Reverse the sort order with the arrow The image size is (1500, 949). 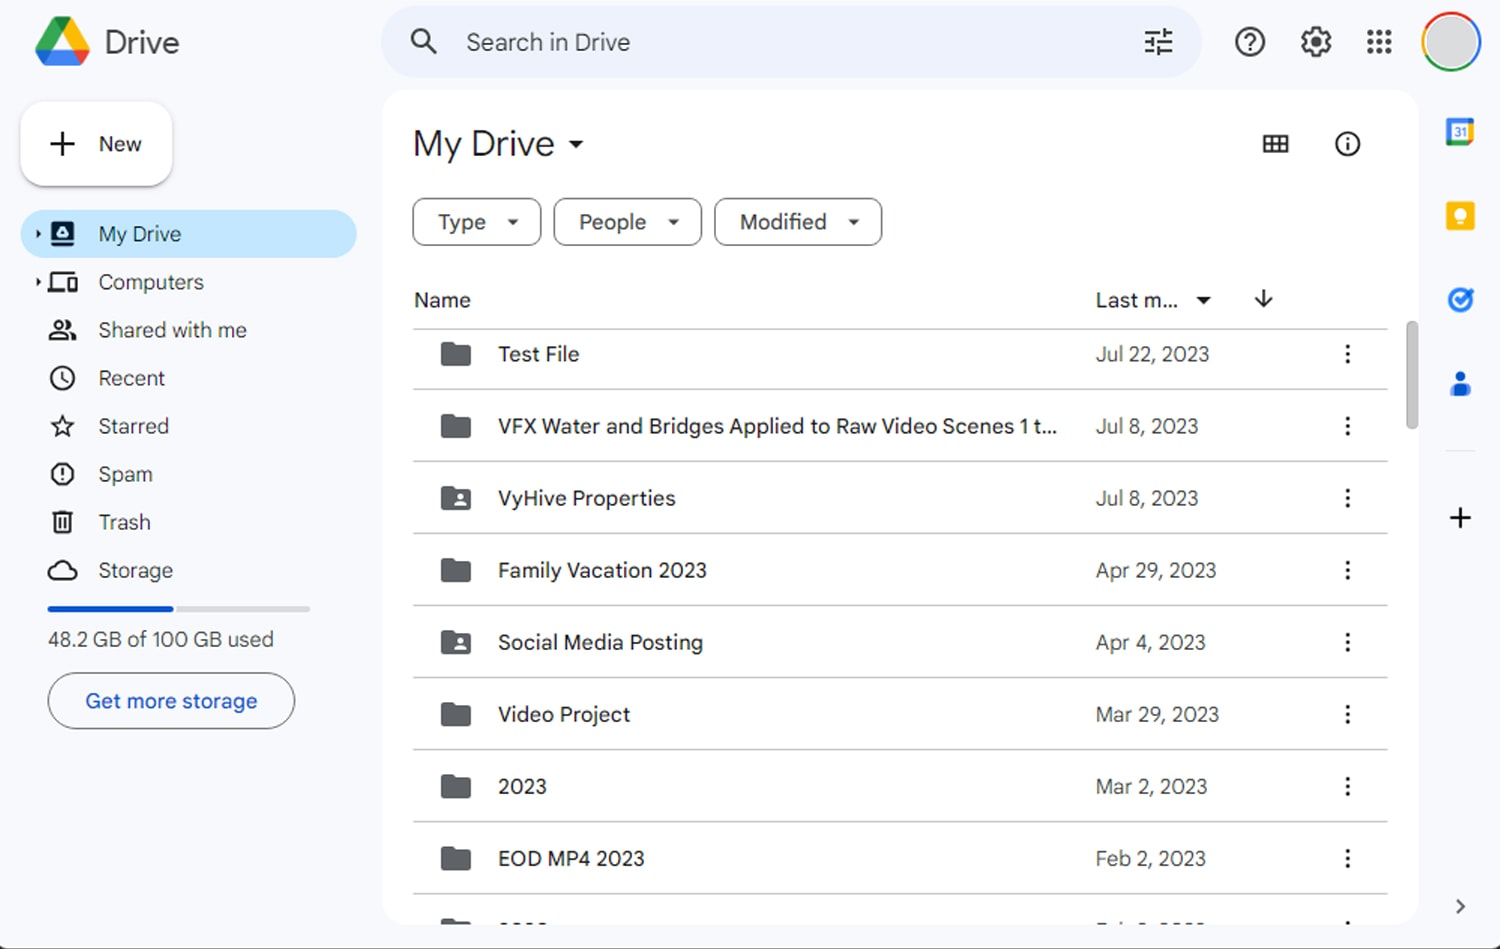coord(1263,299)
